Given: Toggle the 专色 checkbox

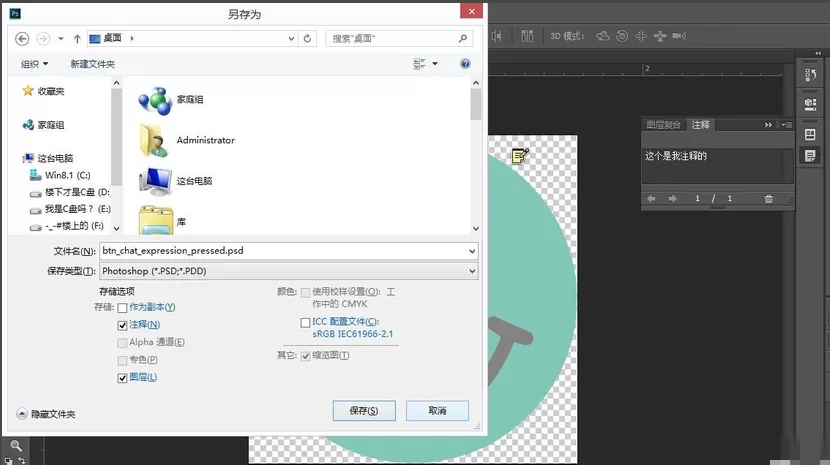Looking at the screenshot, I should pyautogui.click(x=122, y=361).
